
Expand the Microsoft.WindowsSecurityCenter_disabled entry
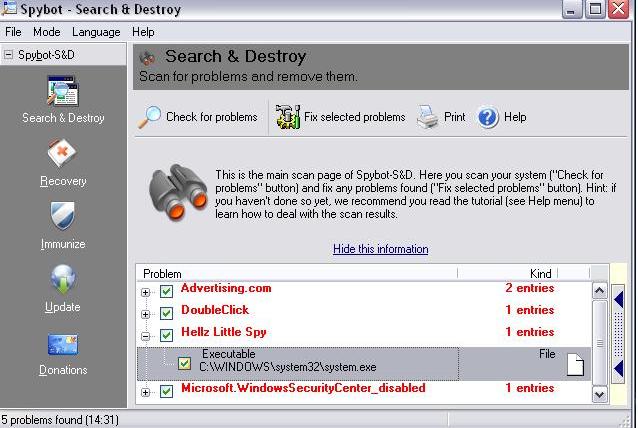146,392
